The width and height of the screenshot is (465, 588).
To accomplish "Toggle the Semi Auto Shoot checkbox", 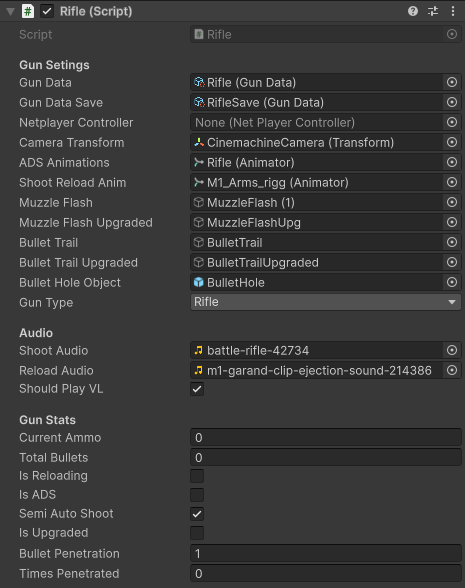I will [197, 514].
